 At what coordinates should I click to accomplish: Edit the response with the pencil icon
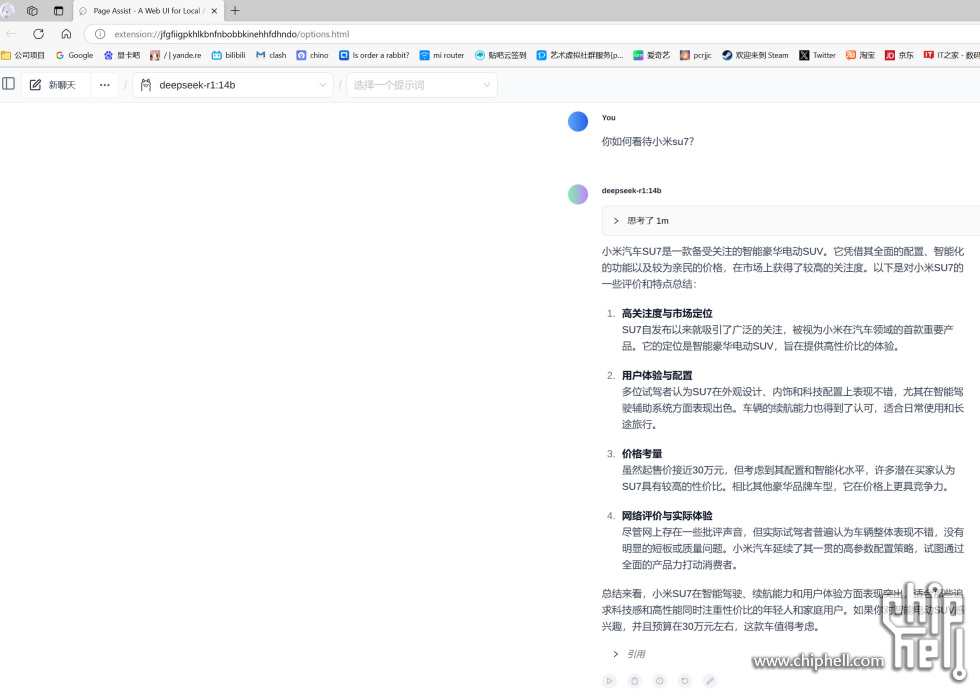tap(709, 681)
